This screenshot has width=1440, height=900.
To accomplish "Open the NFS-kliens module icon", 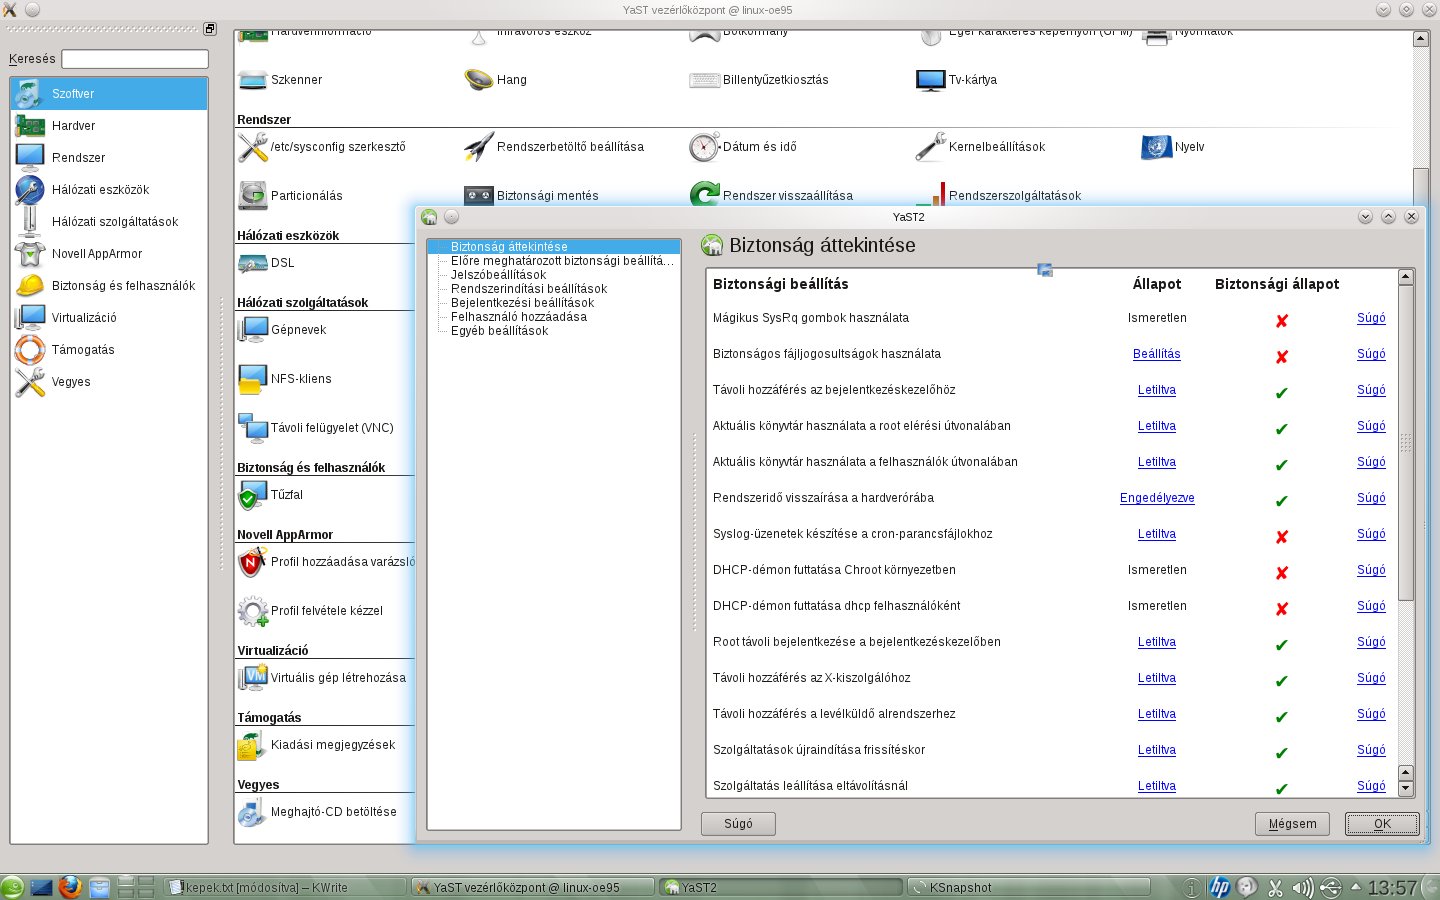I will coord(252,379).
